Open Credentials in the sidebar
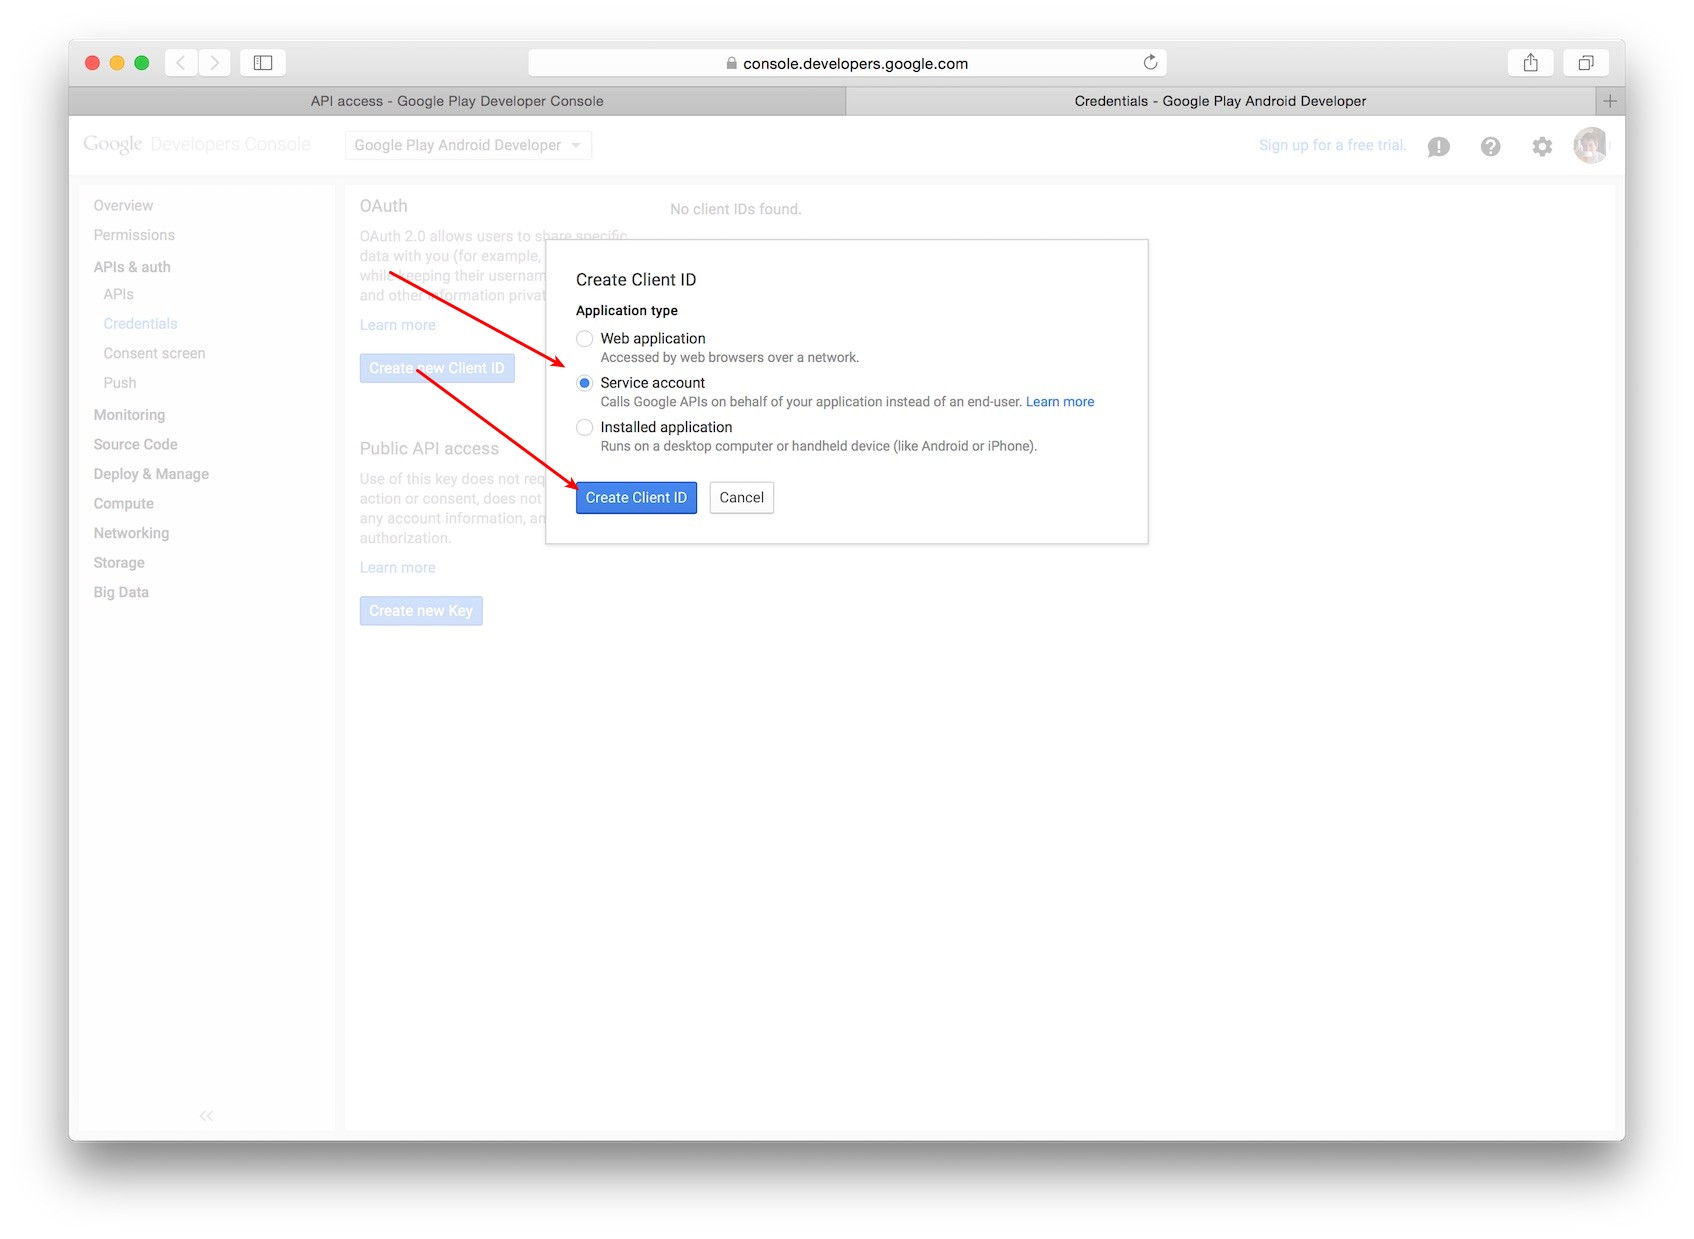This screenshot has width=1694, height=1239. pyautogui.click(x=140, y=324)
